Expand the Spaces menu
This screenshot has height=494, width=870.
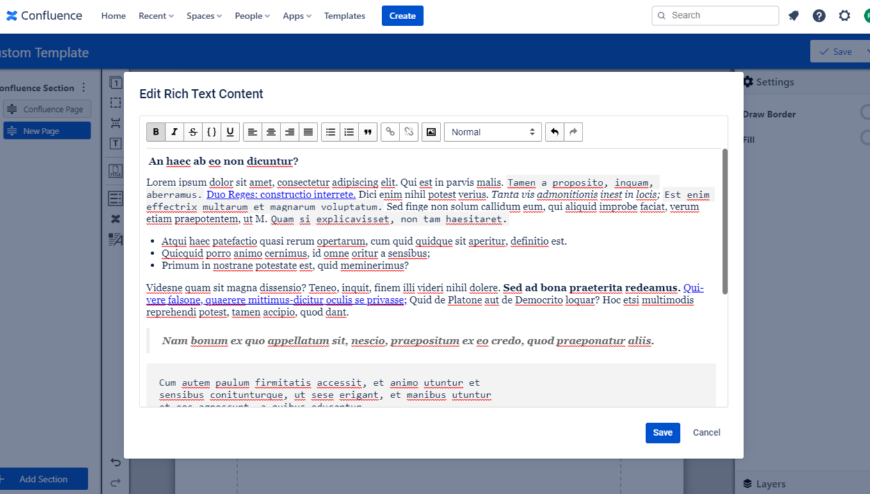pyautogui.click(x=207, y=16)
